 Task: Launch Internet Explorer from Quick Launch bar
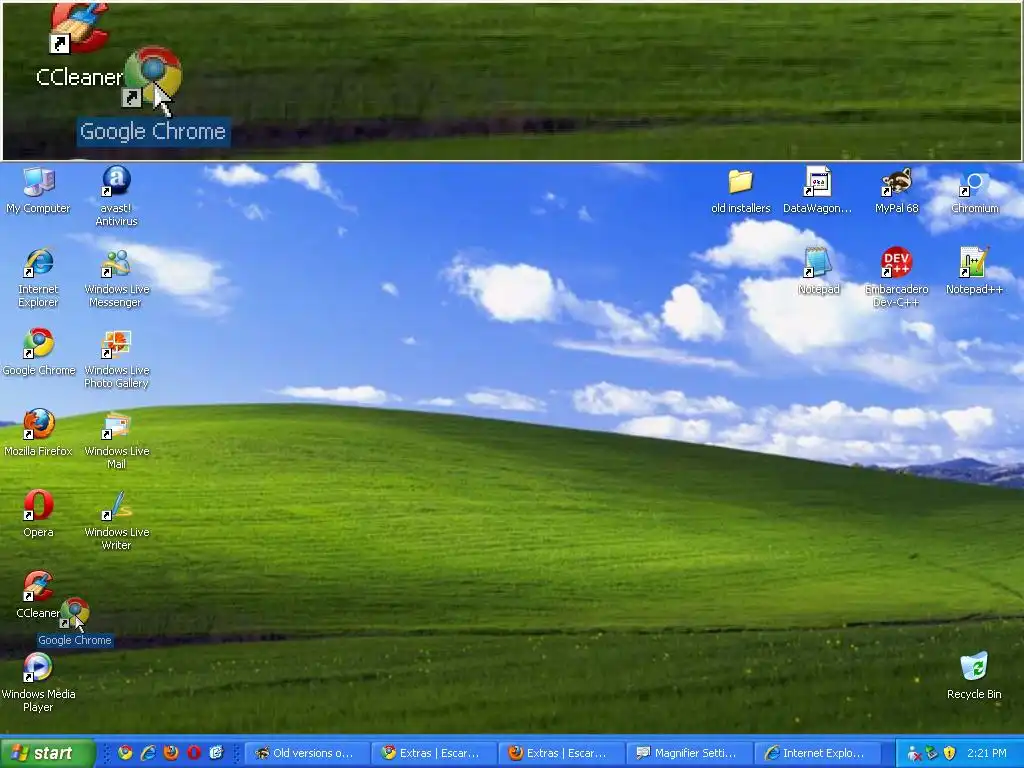[x=148, y=753]
